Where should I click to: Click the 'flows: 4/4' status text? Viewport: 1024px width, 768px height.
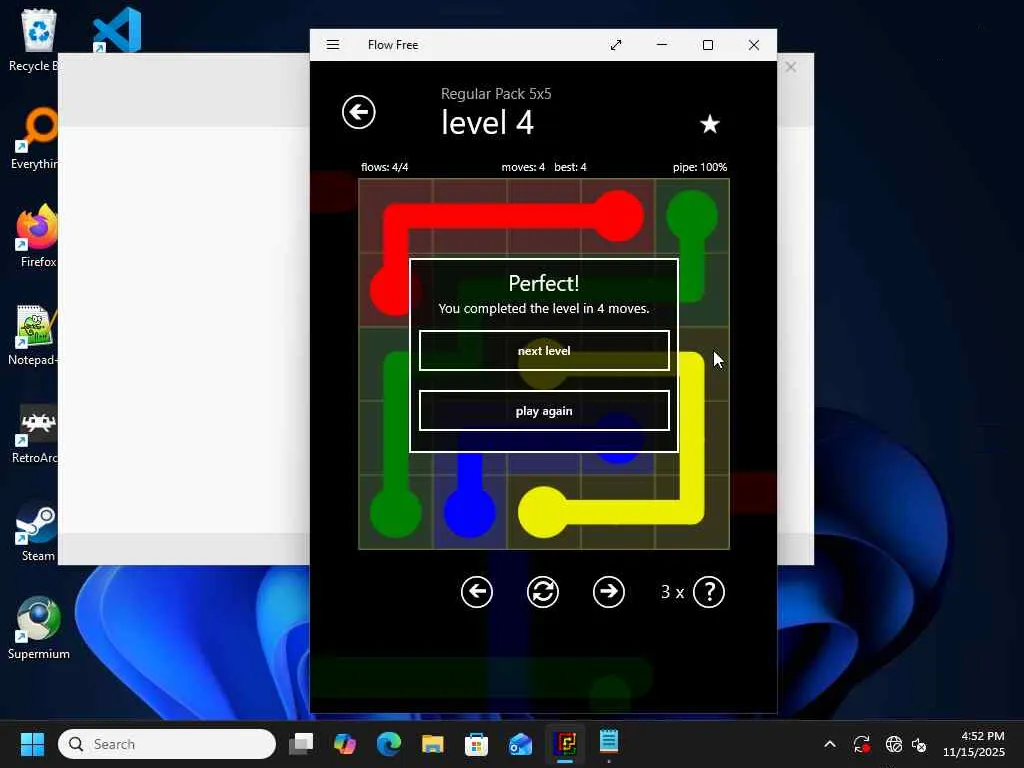tap(385, 167)
